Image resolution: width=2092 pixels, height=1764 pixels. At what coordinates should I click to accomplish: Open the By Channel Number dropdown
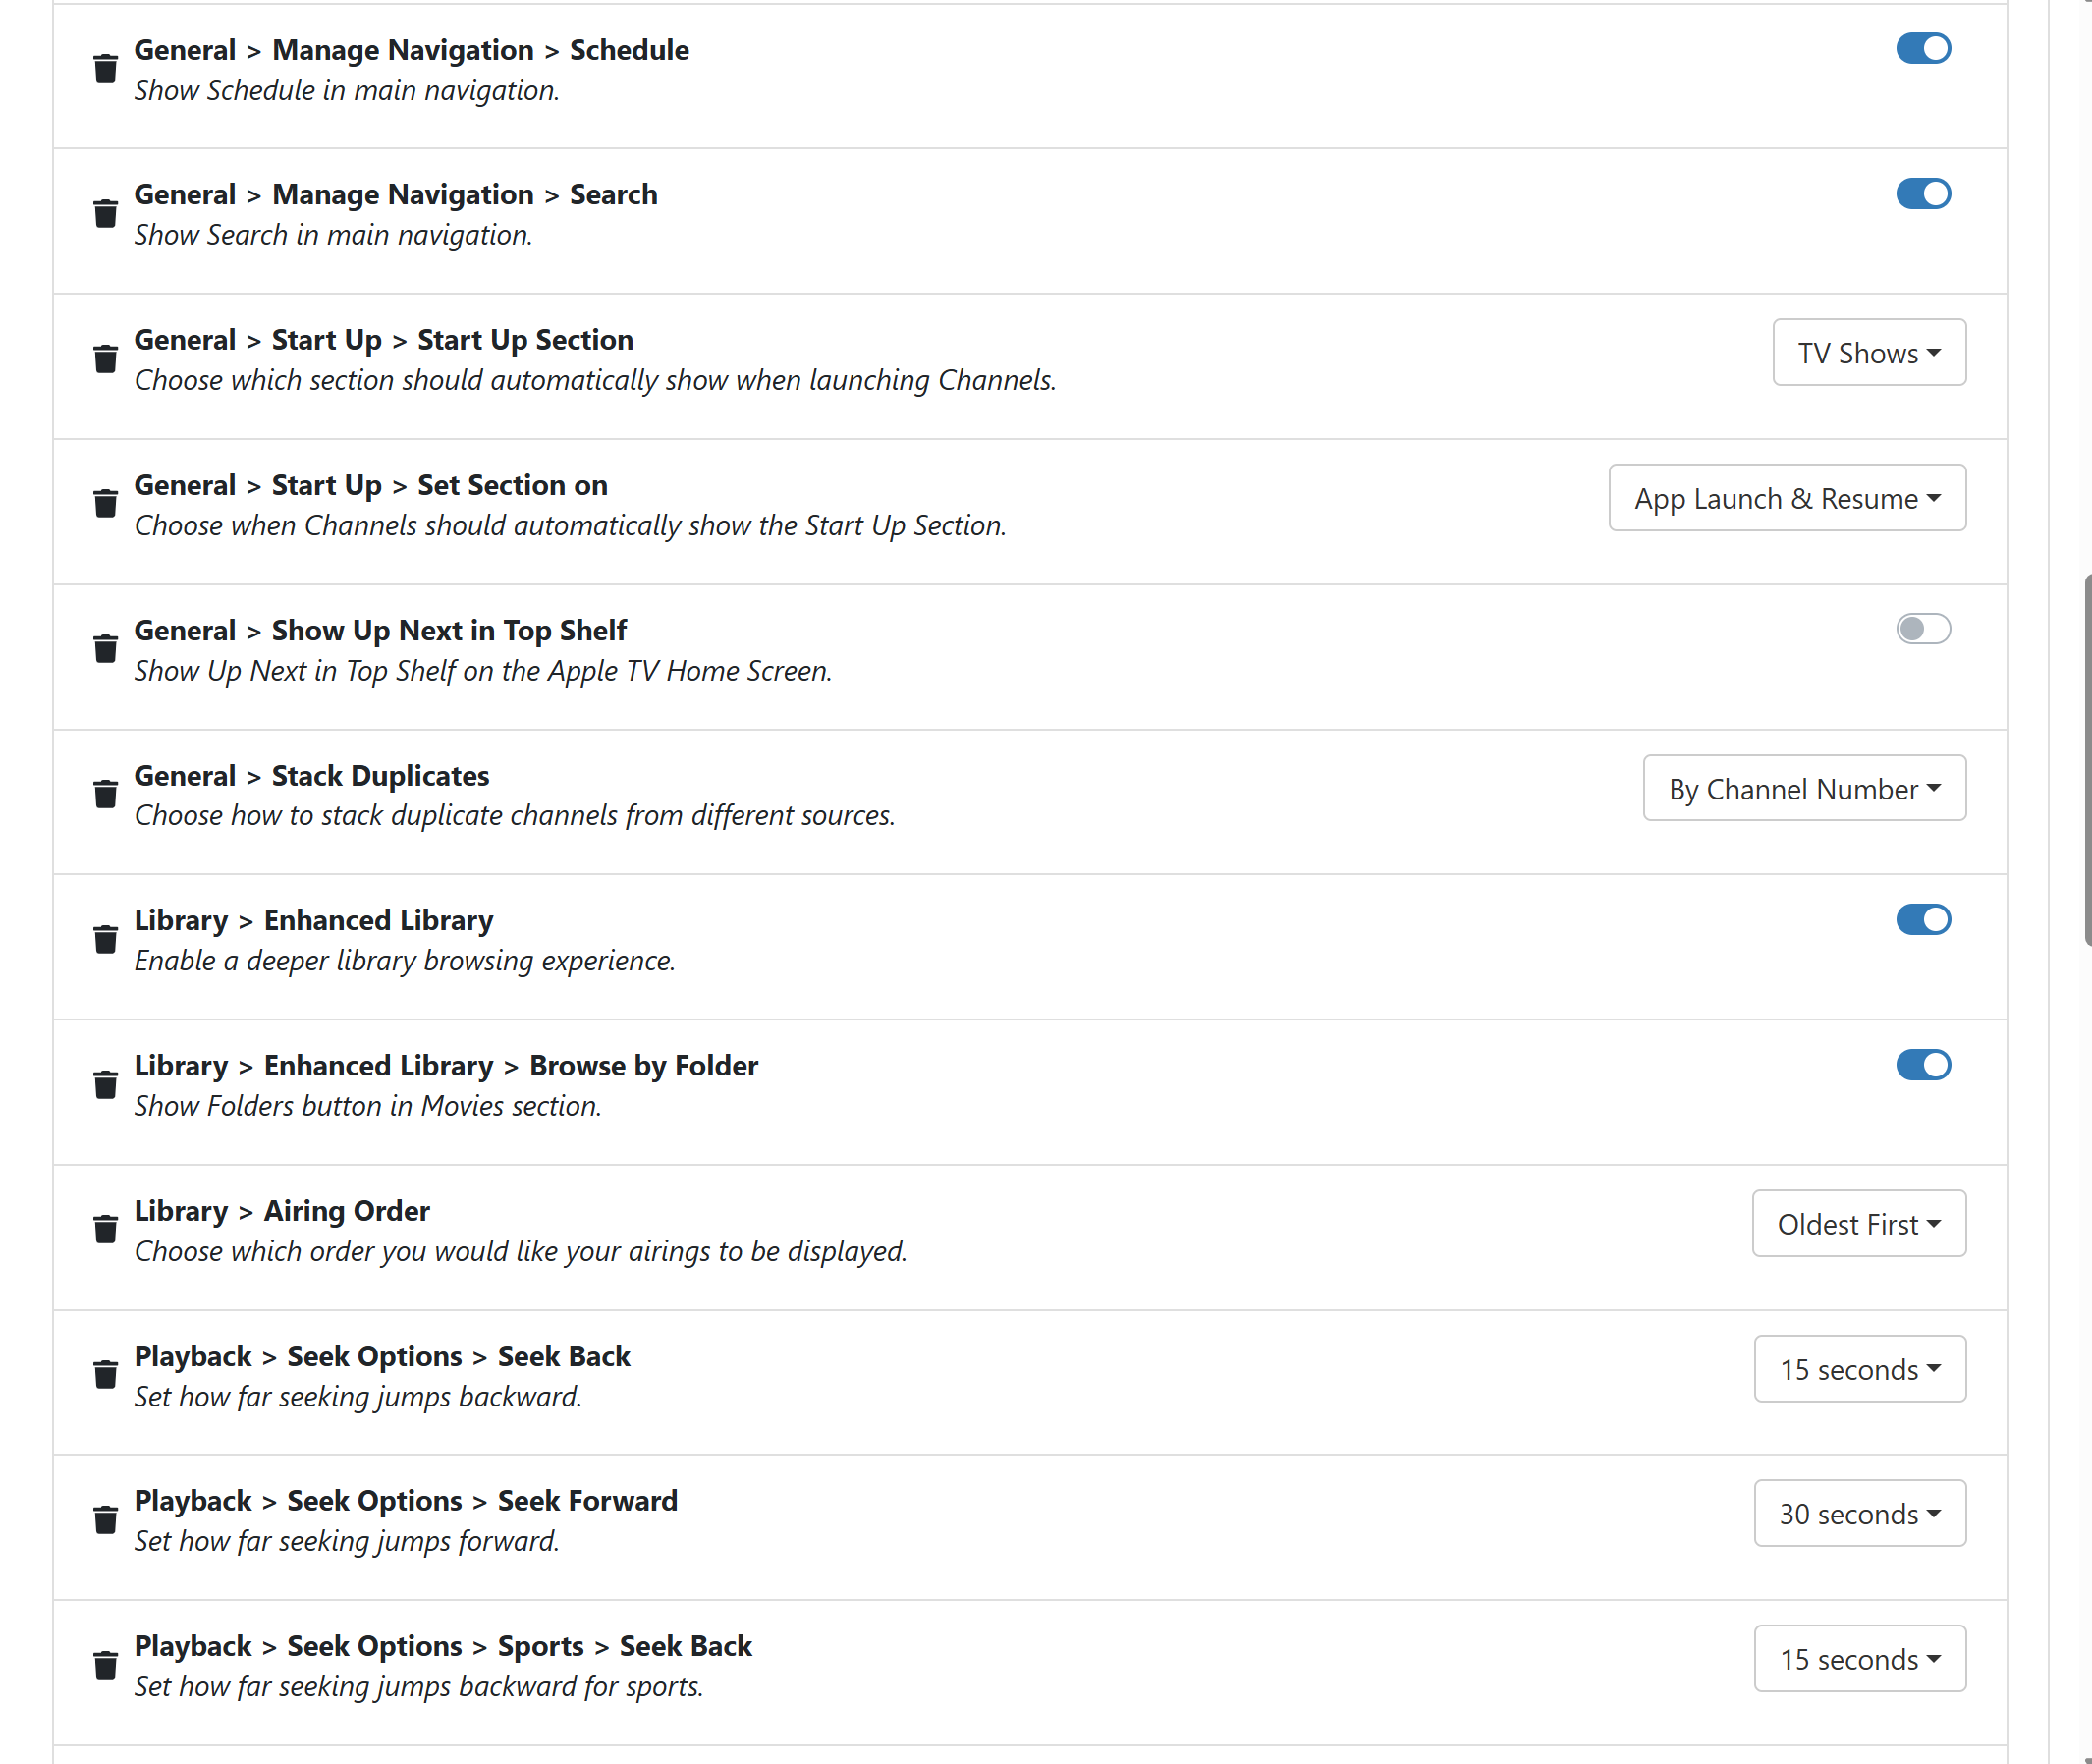click(x=1803, y=789)
